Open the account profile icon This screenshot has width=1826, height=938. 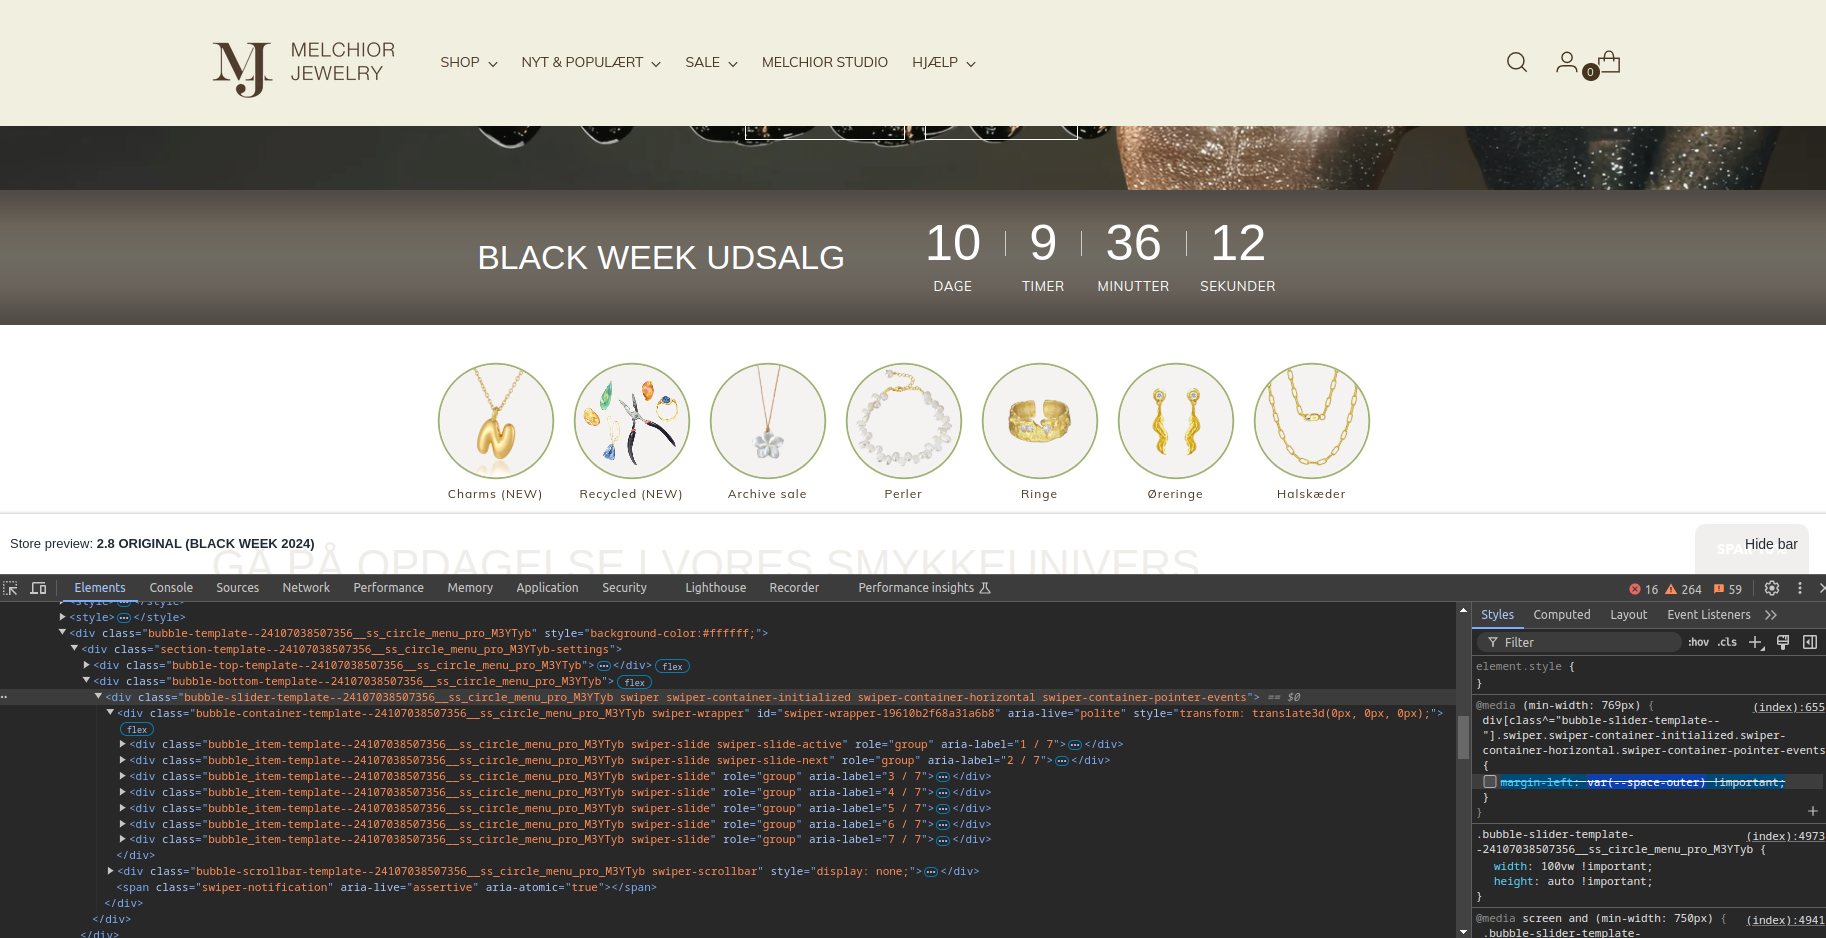pyautogui.click(x=1566, y=62)
